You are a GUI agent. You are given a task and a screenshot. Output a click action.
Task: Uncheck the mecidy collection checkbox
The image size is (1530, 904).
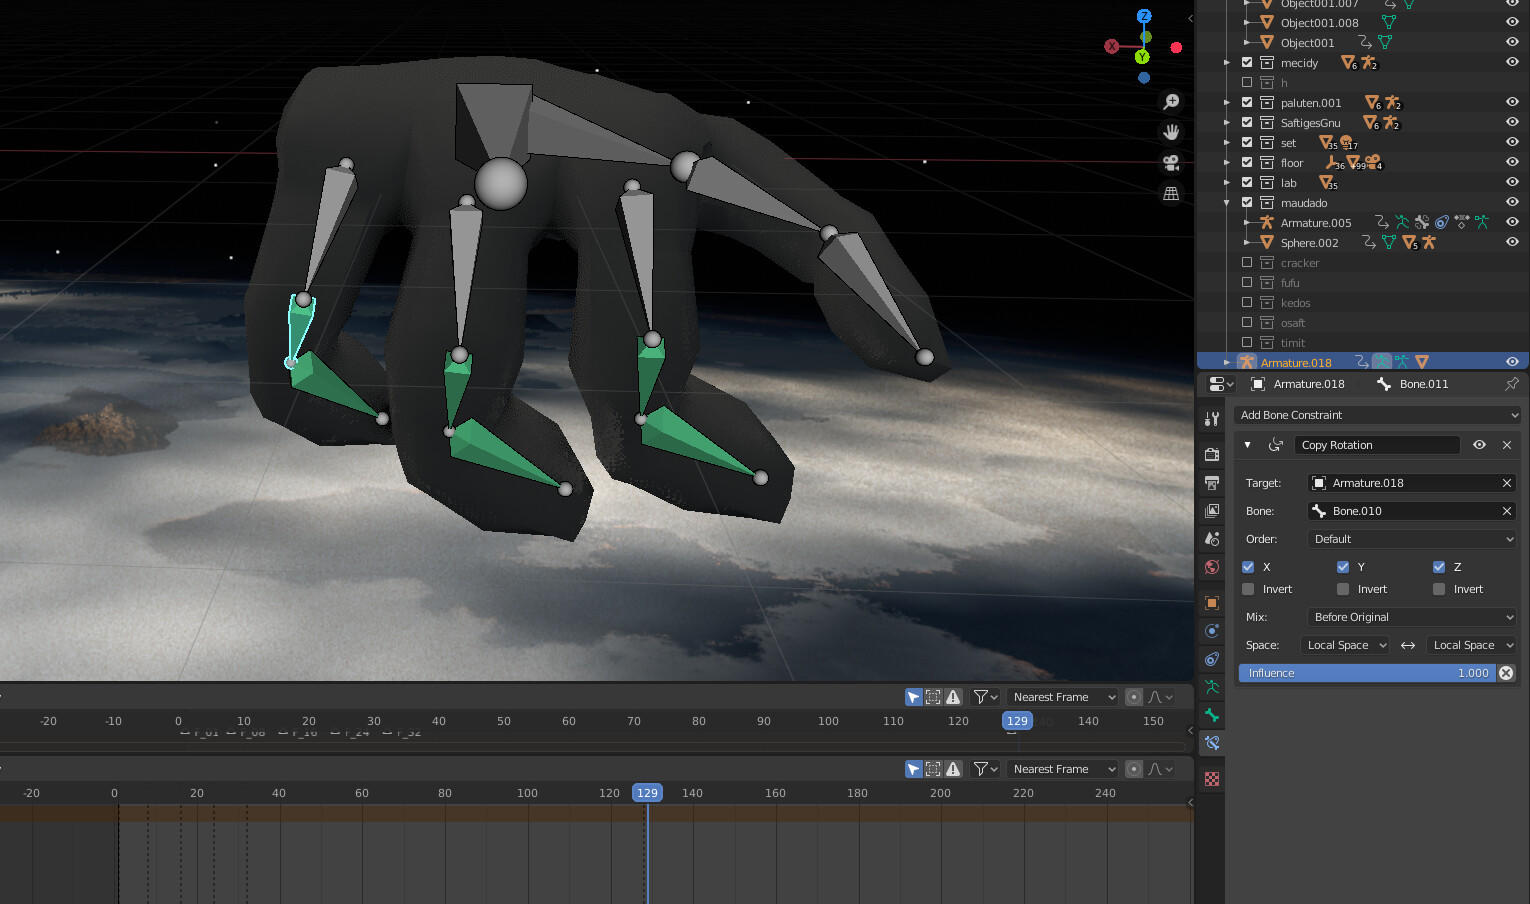1247,62
